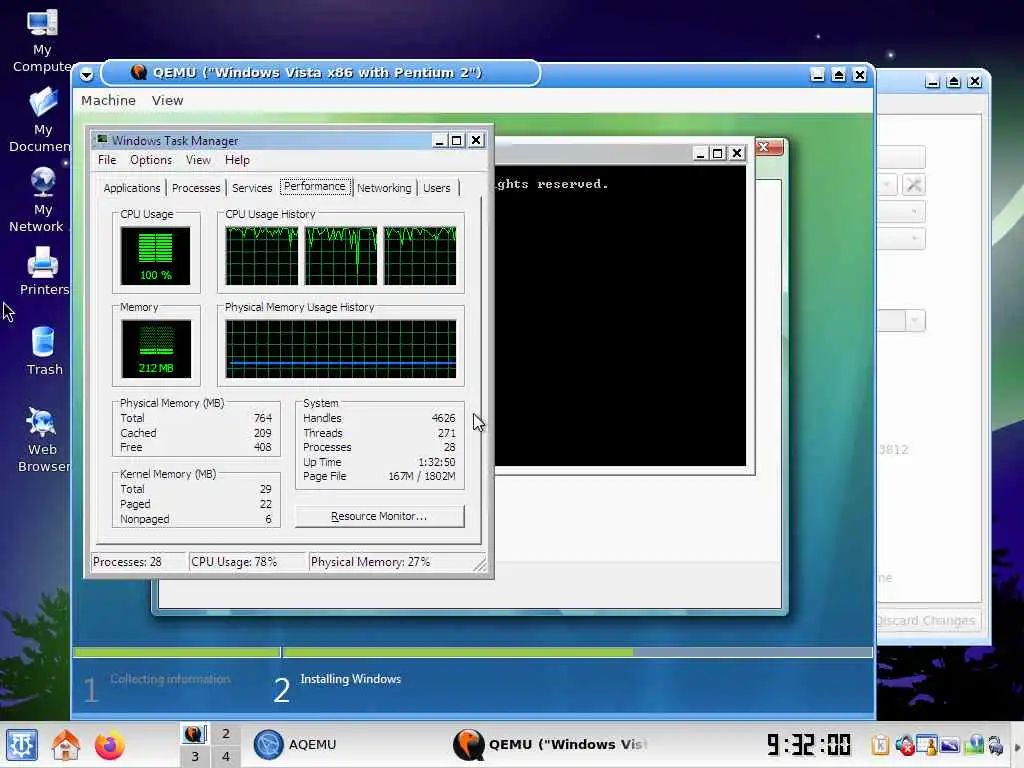Click the 'ghts reserved.' text in command prompt
Image resolution: width=1024 pixels, height=768 pixels.
(552, 184)
